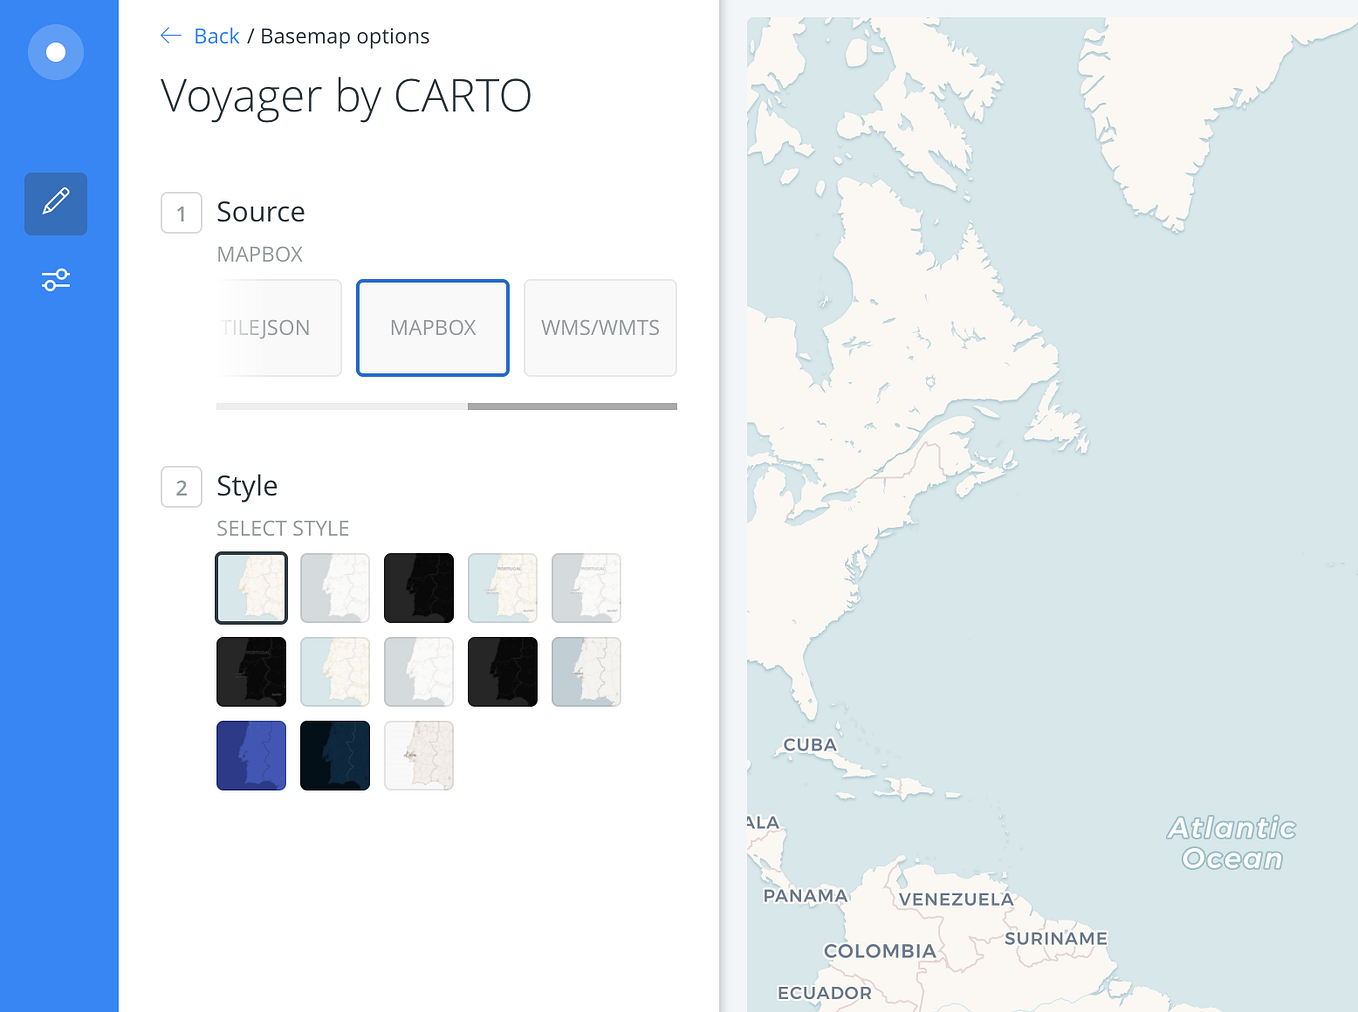Select the currently highlighted Voyager style thumbnail
The height and width of the screenshot is (1012, 1358).
click(251, 588)
